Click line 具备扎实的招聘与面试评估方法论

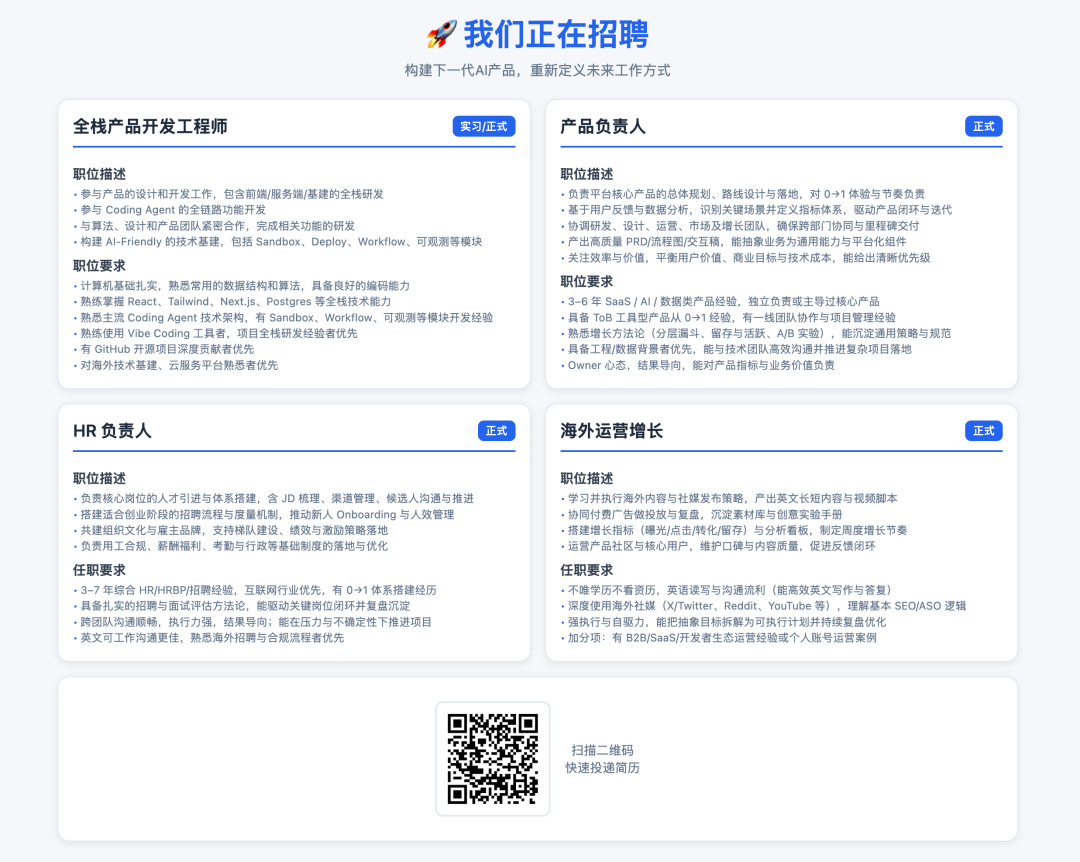pyautogui.click(x=245, y=606)
